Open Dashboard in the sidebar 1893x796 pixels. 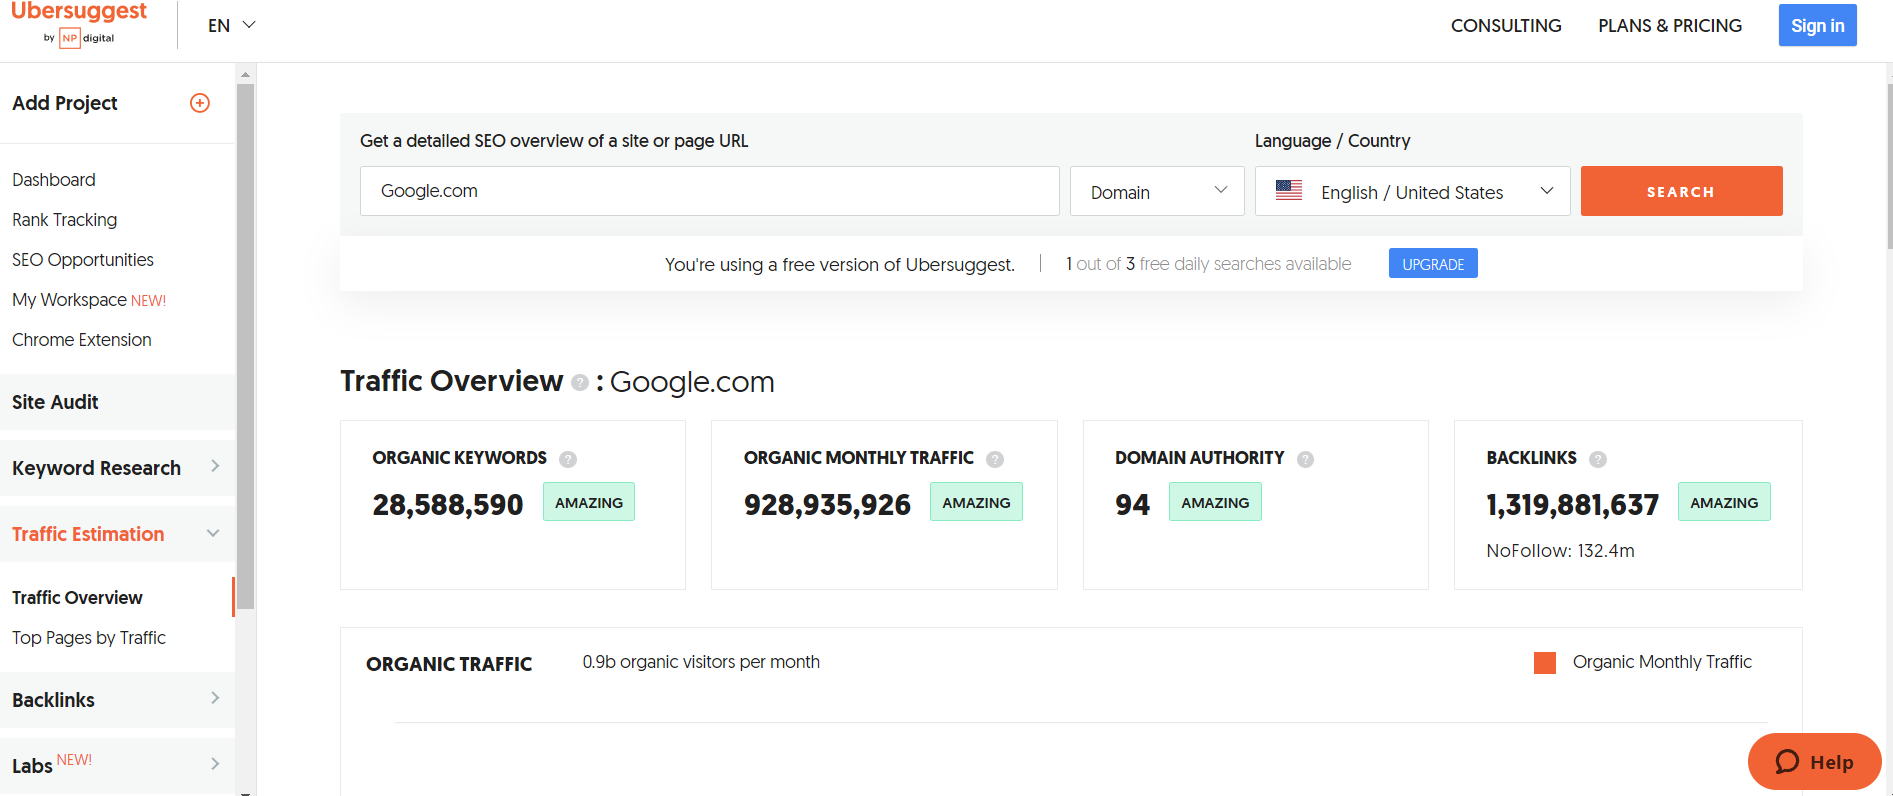coord(54,180)
